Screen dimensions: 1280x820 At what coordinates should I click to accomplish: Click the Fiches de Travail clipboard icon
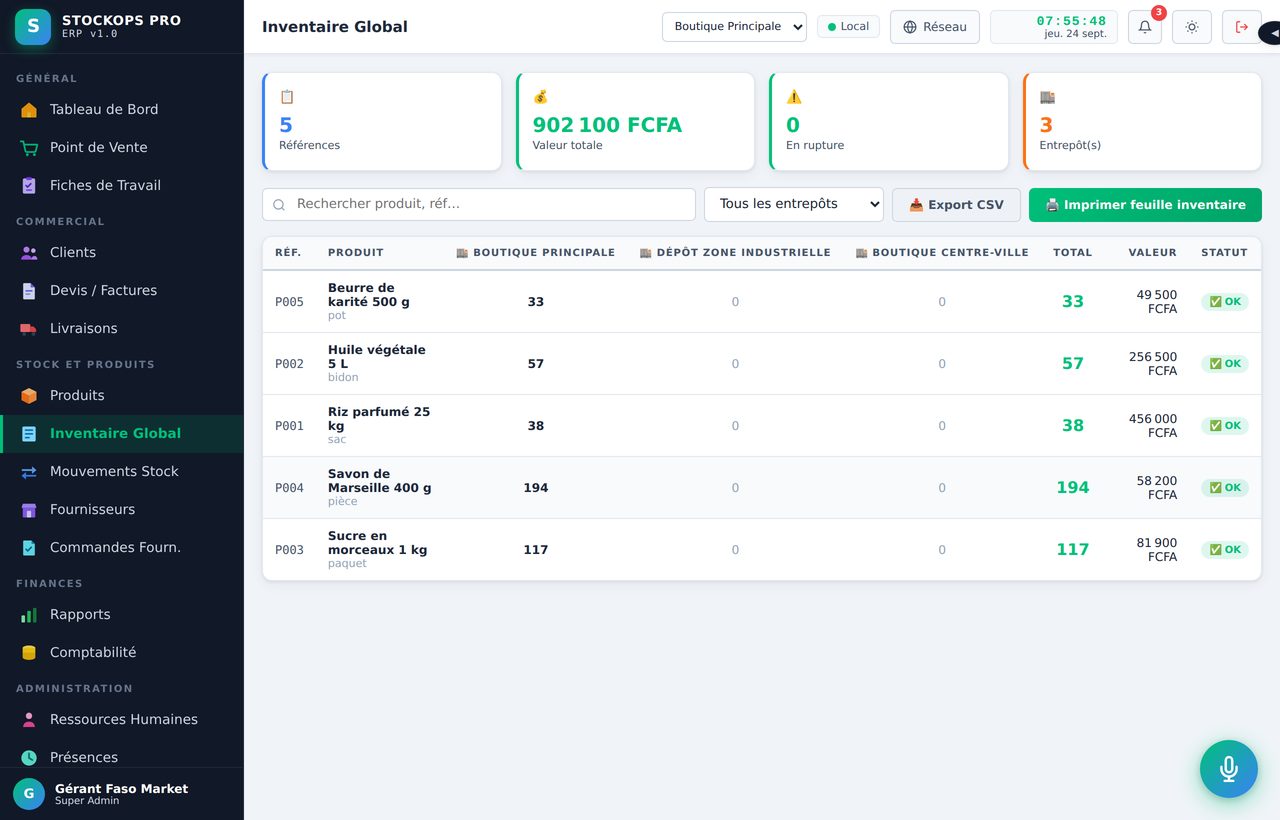tap(29, 186)
